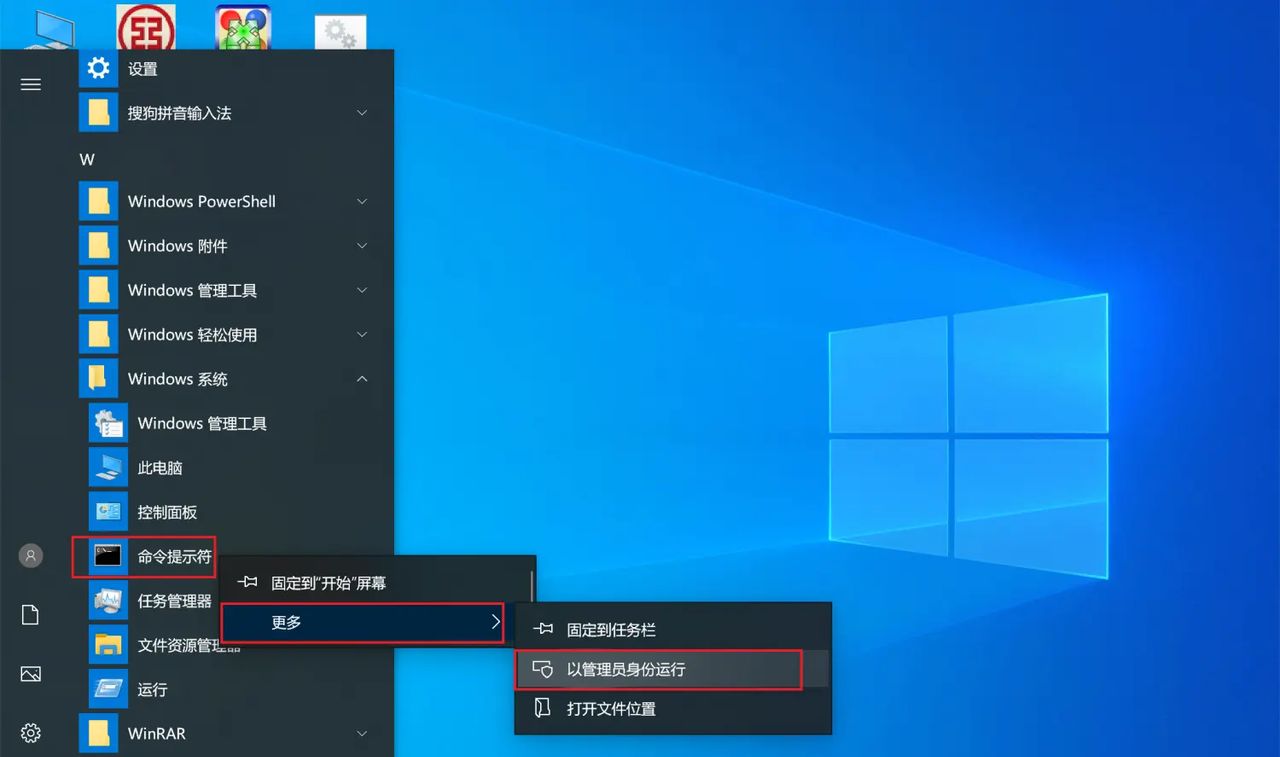The image size is (1280, 757).
Task: Expand the WinRAR folder entry
Action: pos(361,733)
